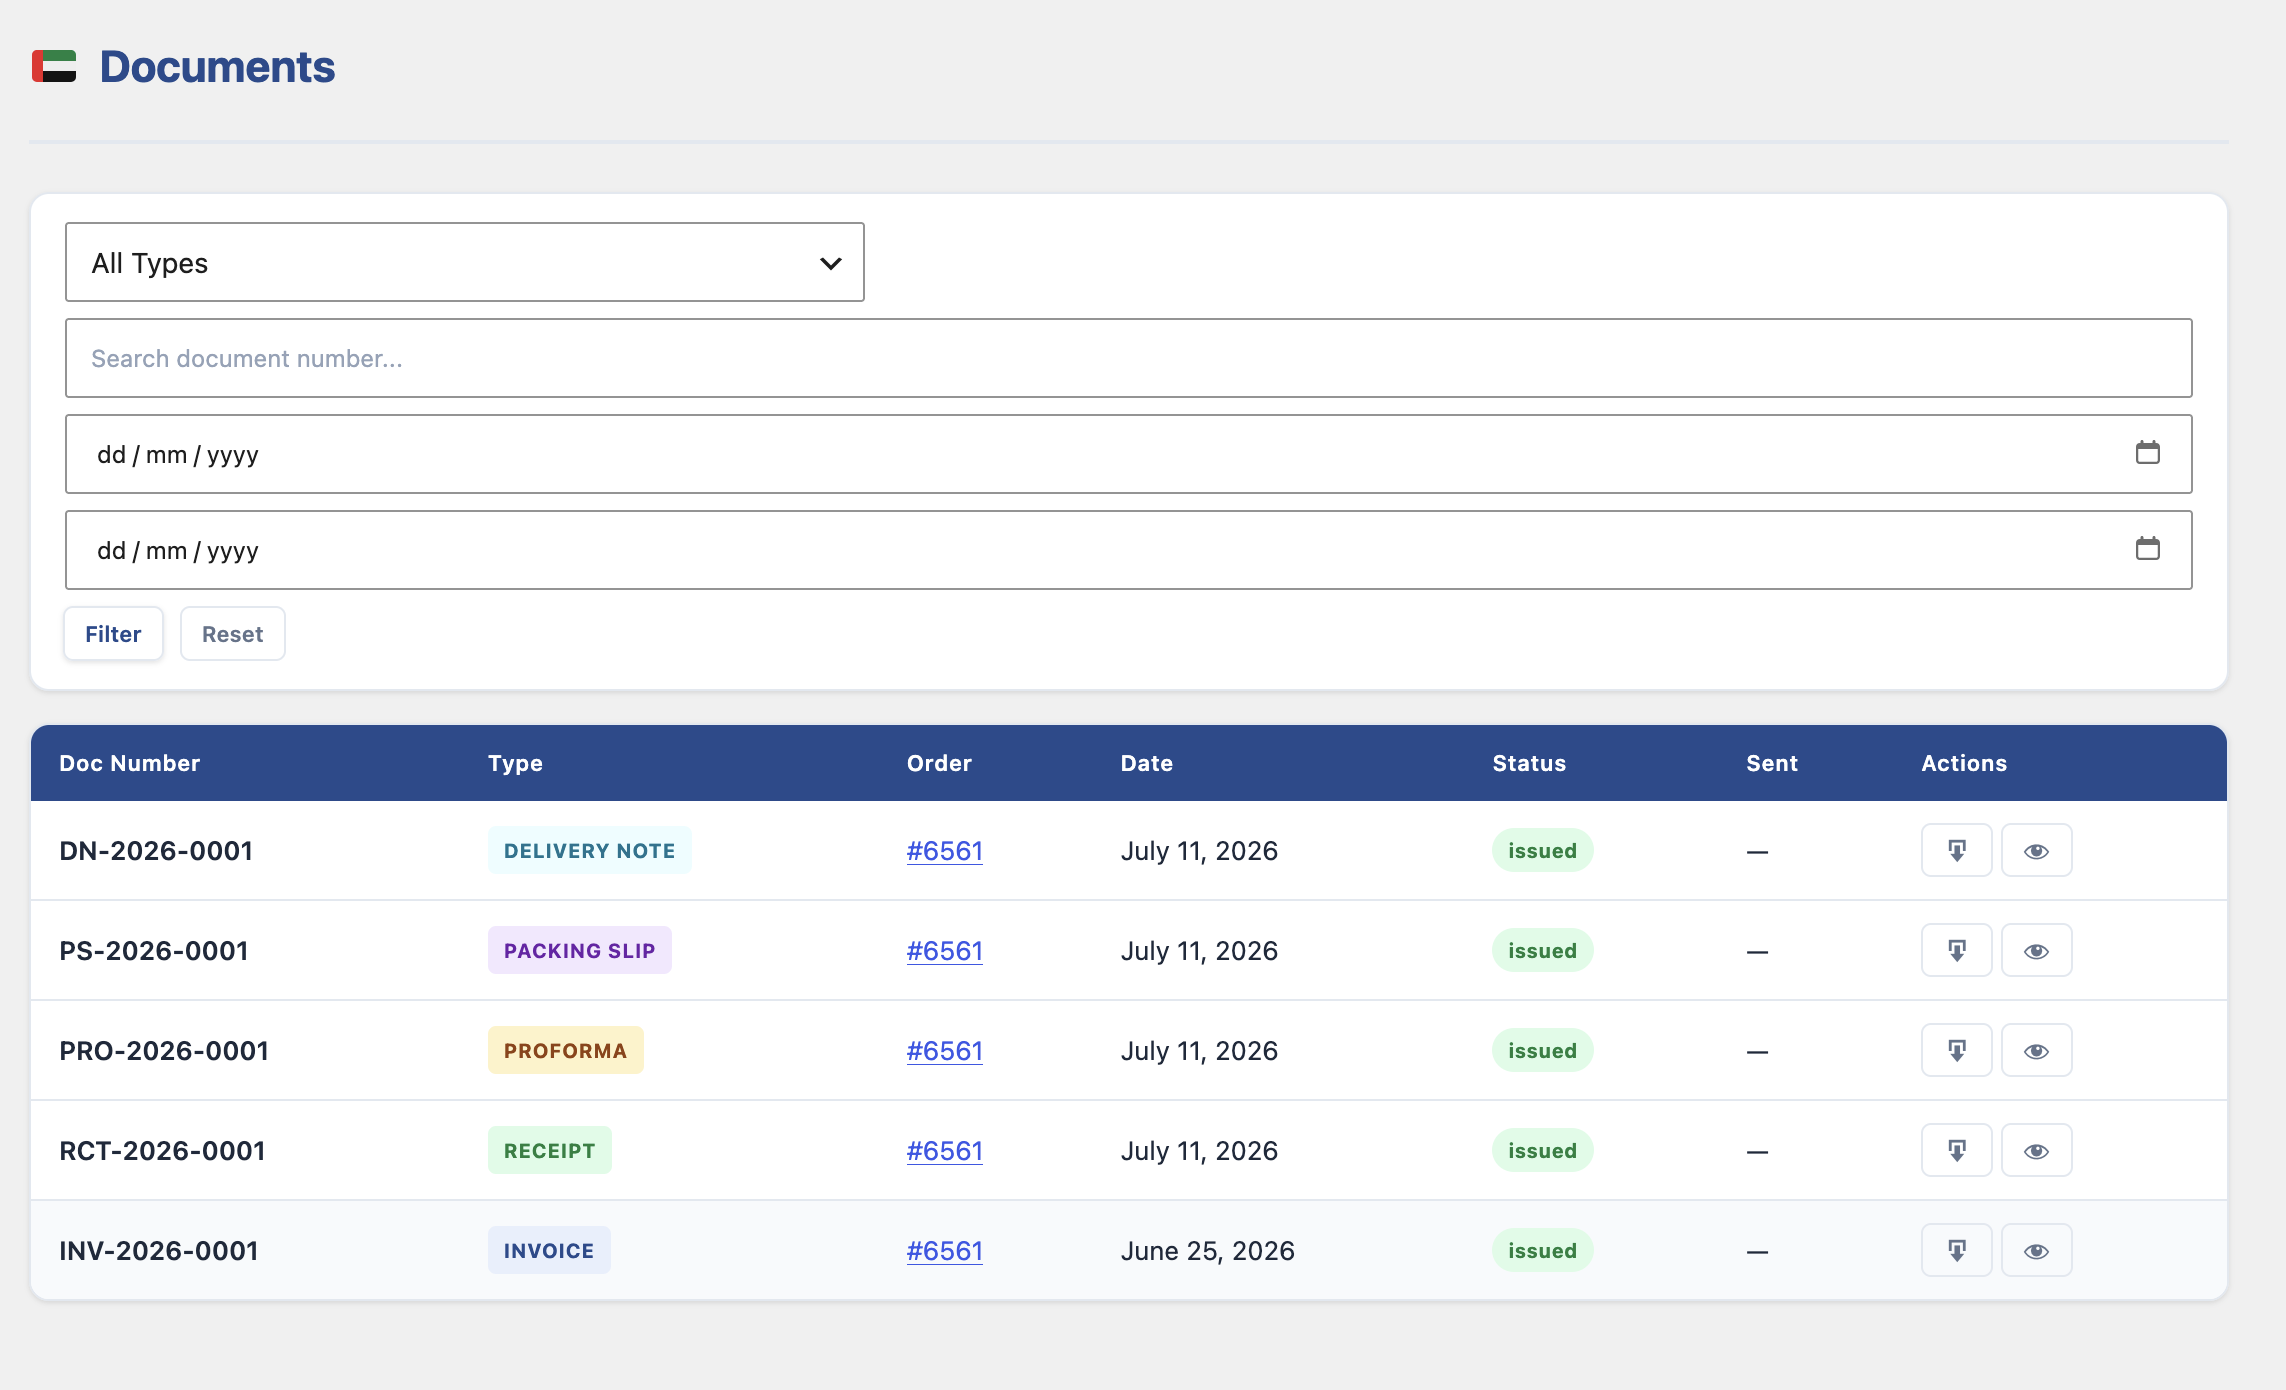The width and height of the screenshot is (2286, 1390).
Task: View INV-2026-0001 with the eye icon
Action: click(2036, 1250)
